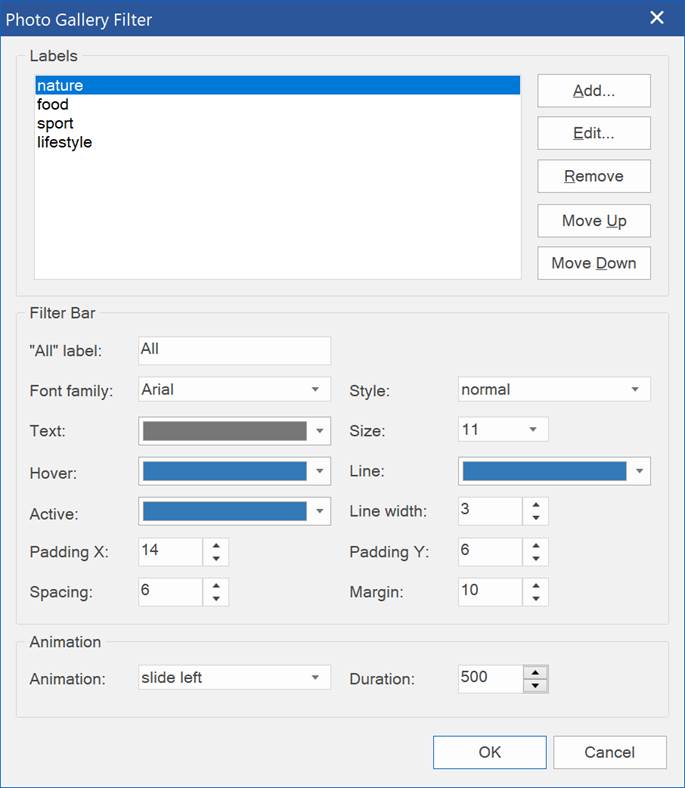Remove the selected label
Viewport: 685px width, 788px height.
click(594, 176)
